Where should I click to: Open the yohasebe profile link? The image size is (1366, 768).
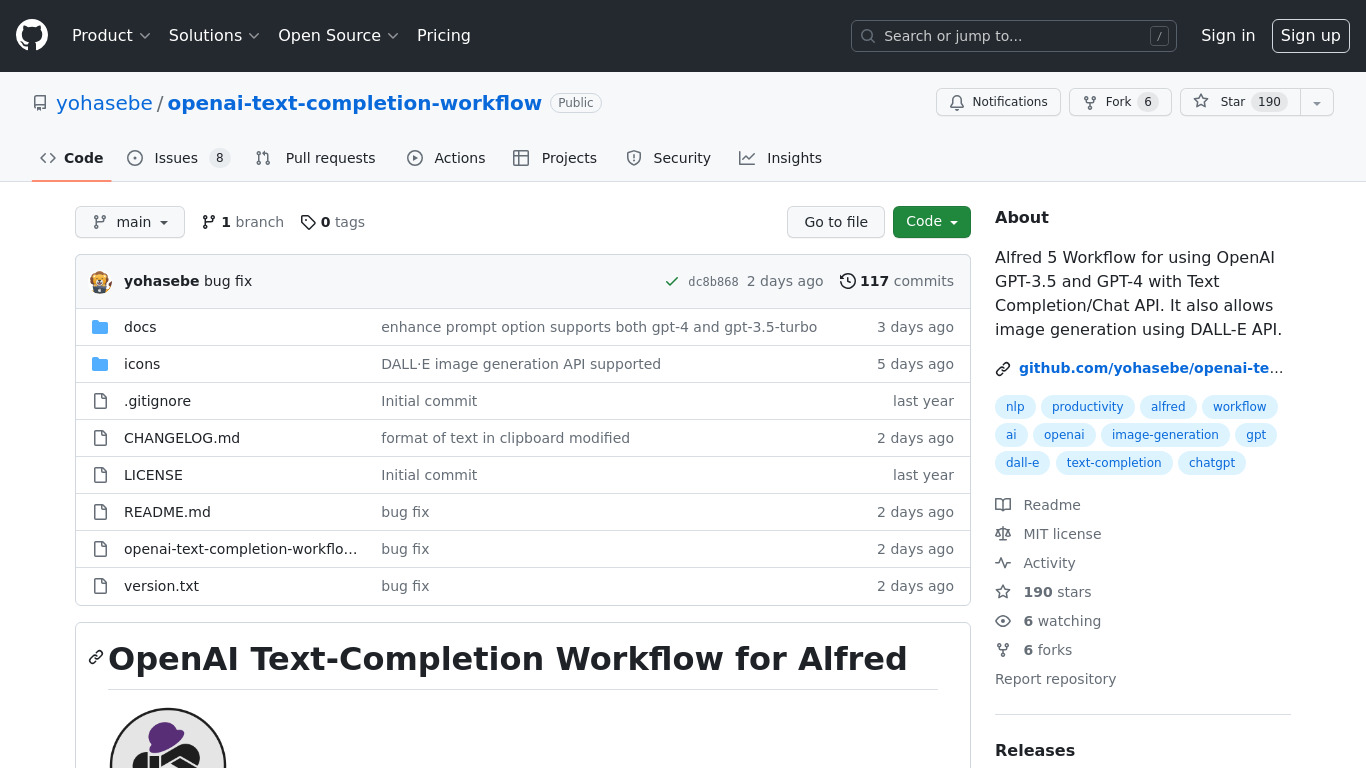[x=105, y=103]
